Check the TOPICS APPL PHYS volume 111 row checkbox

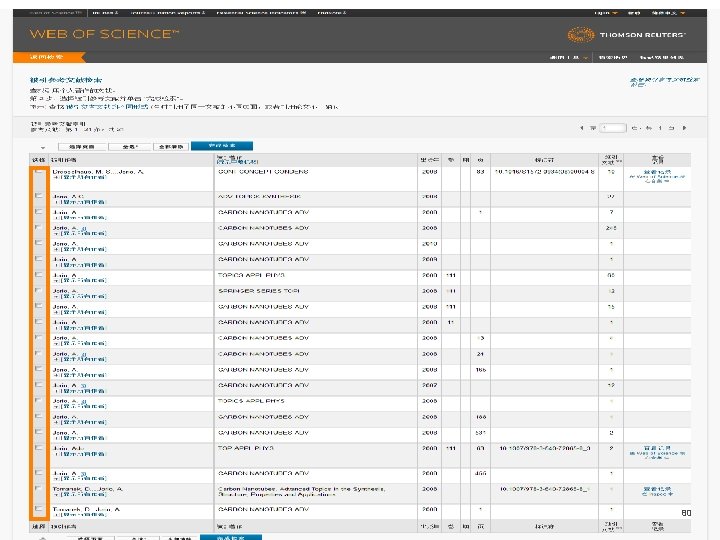click(x=39, y=275)
